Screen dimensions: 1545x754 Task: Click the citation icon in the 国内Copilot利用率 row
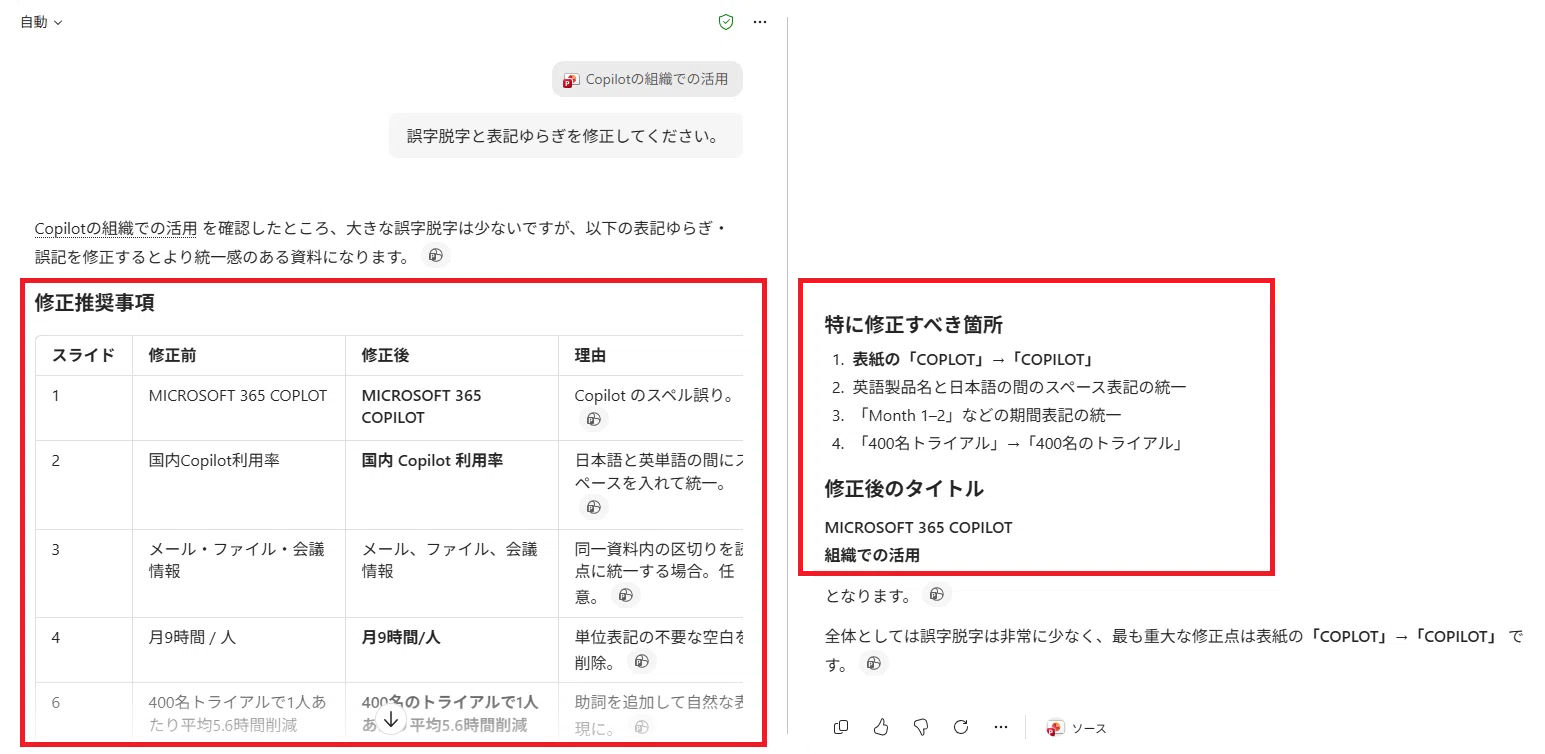point(593,507)
